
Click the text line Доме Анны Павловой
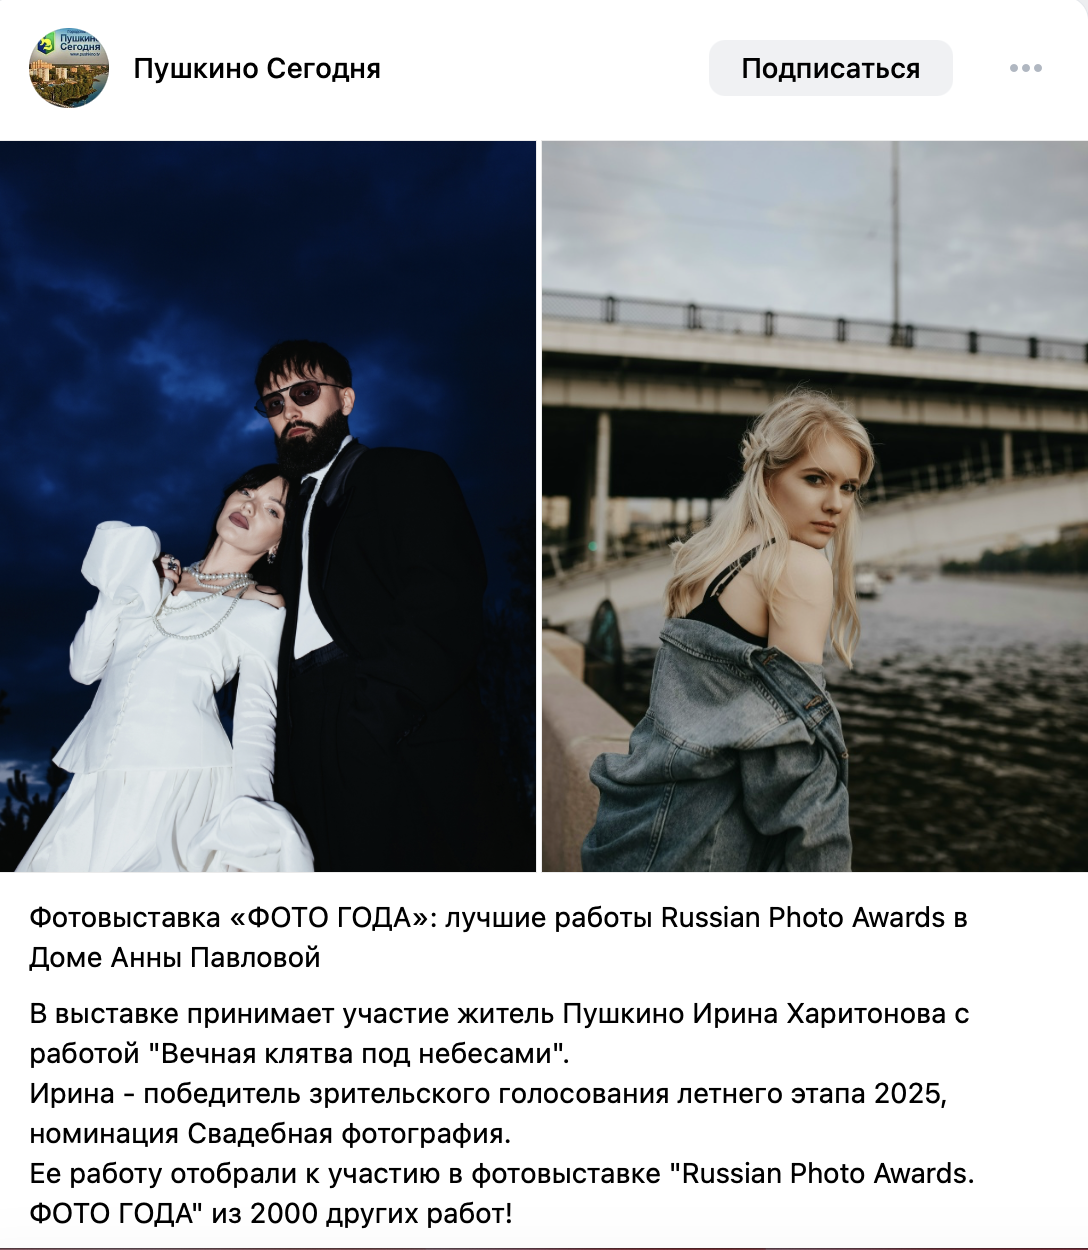(175, 957)
